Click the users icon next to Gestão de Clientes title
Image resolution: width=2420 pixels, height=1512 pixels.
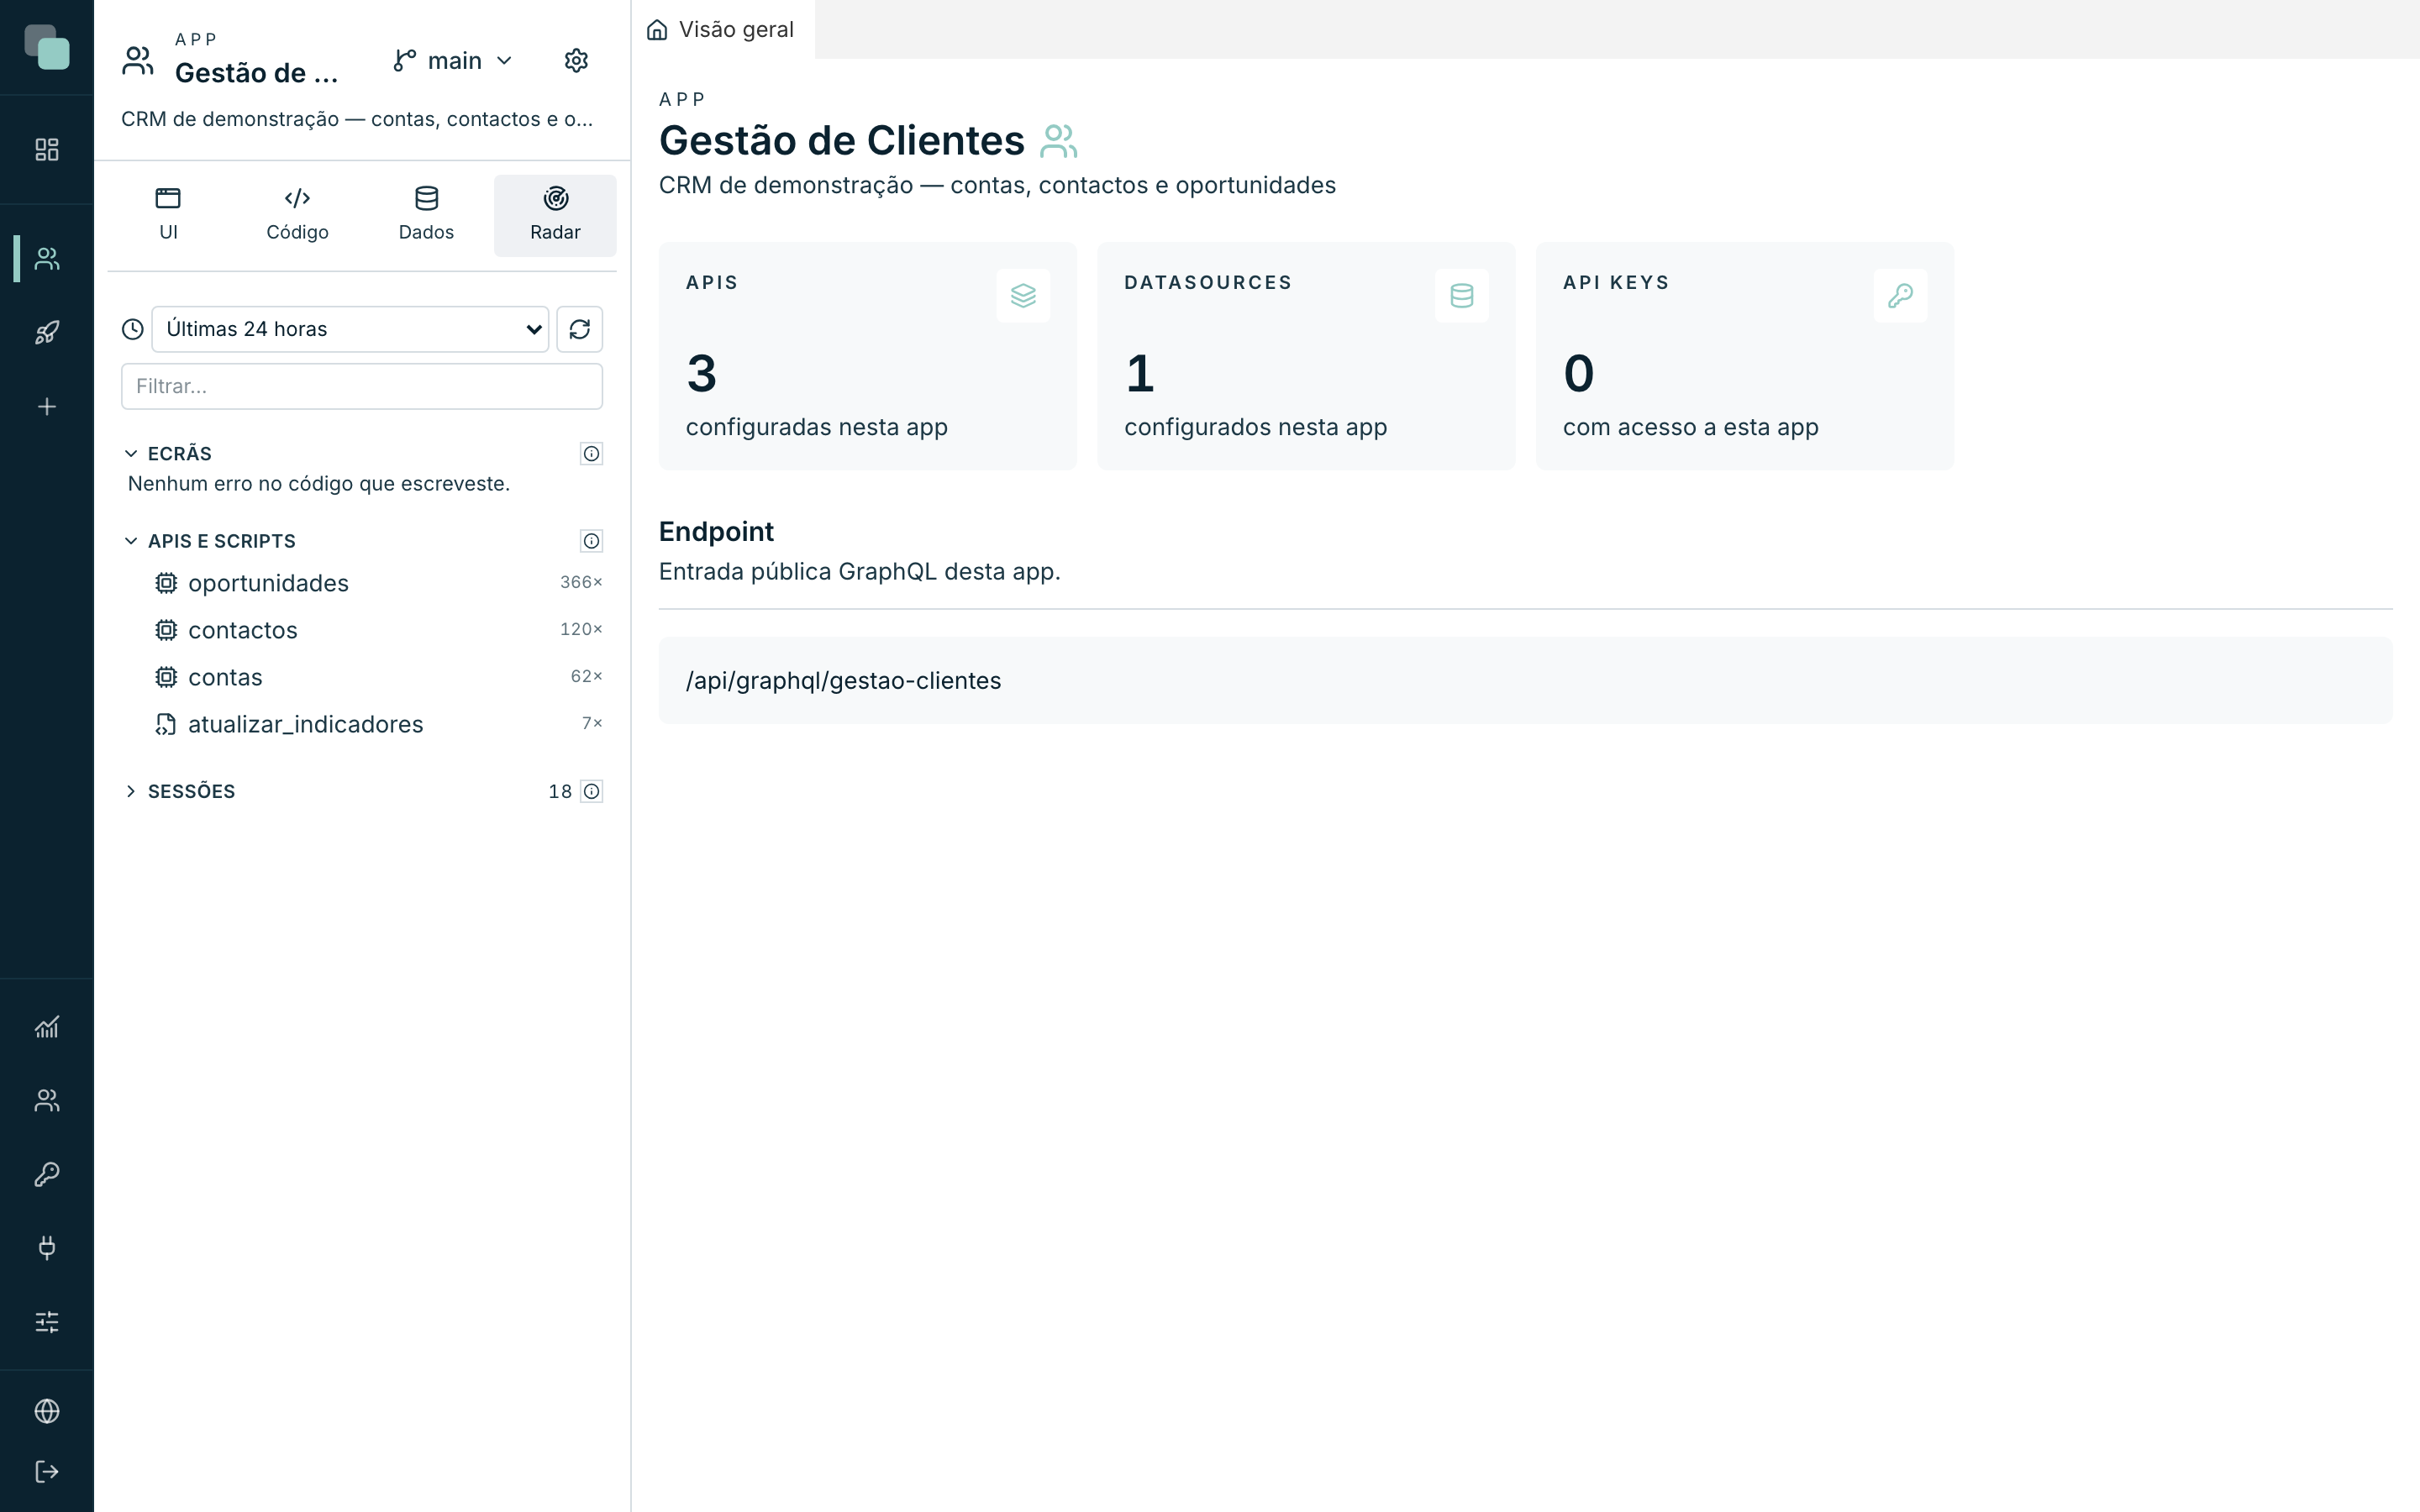1059,141
